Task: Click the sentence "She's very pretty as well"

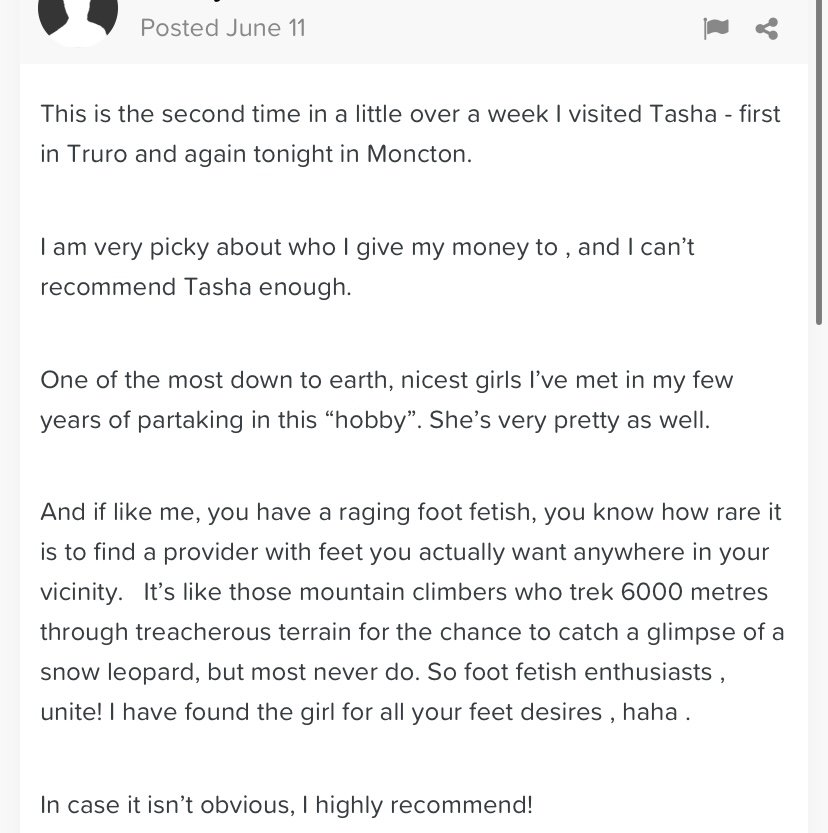Action: point(569,420)
